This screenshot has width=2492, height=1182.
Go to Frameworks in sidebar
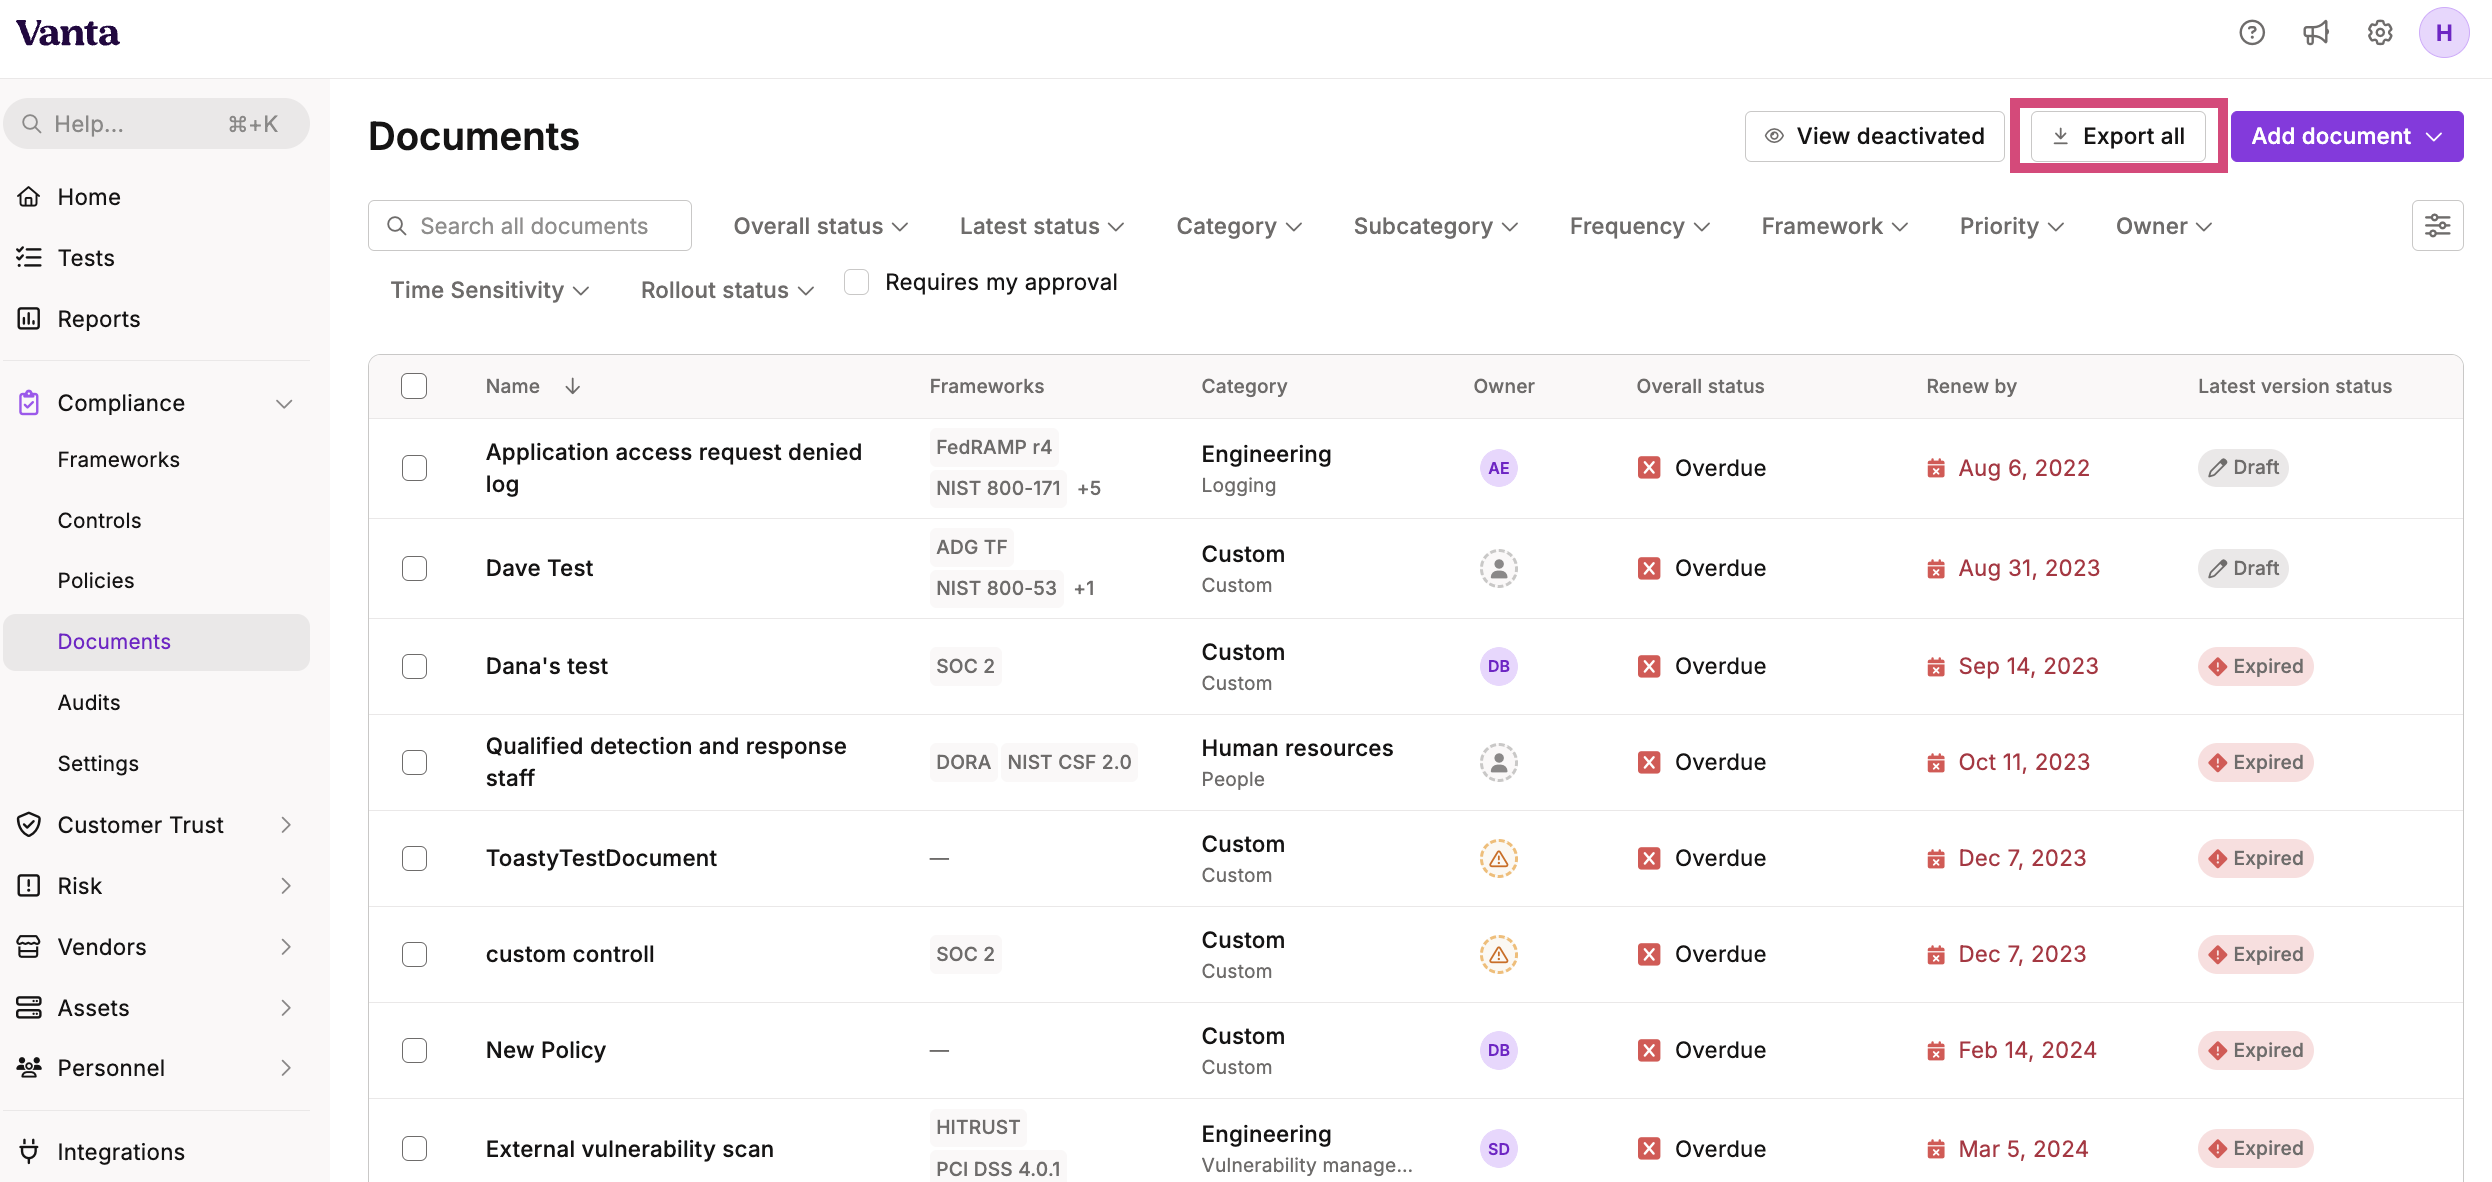[119, 459]
